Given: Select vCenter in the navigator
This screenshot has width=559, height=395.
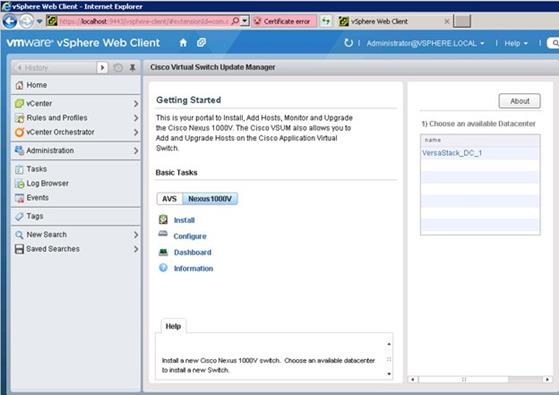Looking at the screenshot, I should [76, 103].
